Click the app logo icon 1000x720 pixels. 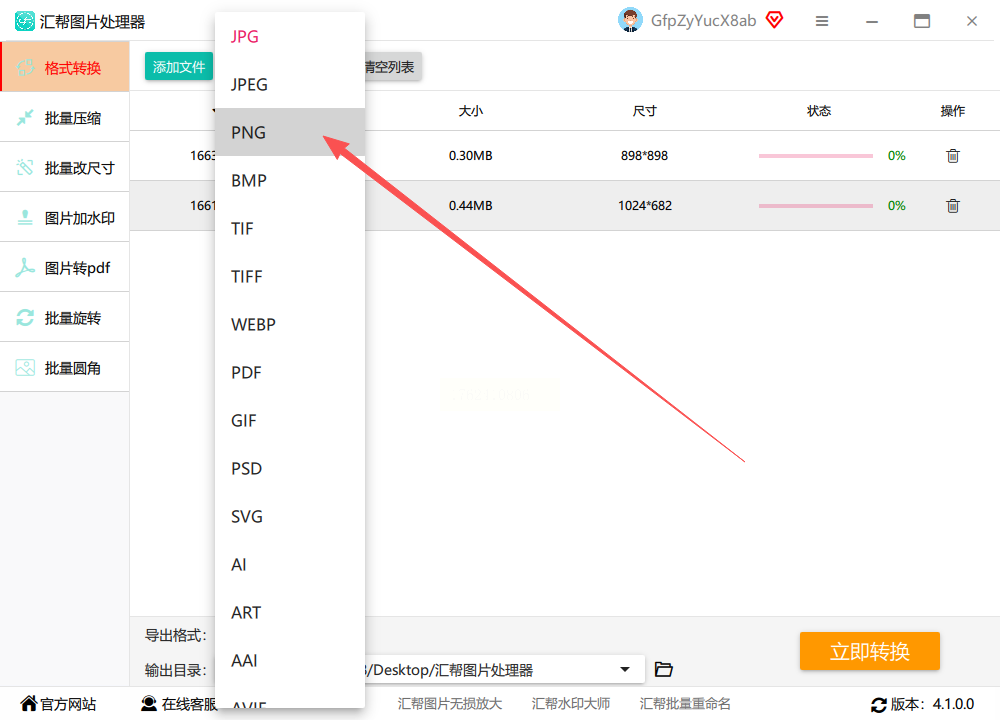(25, 21)
